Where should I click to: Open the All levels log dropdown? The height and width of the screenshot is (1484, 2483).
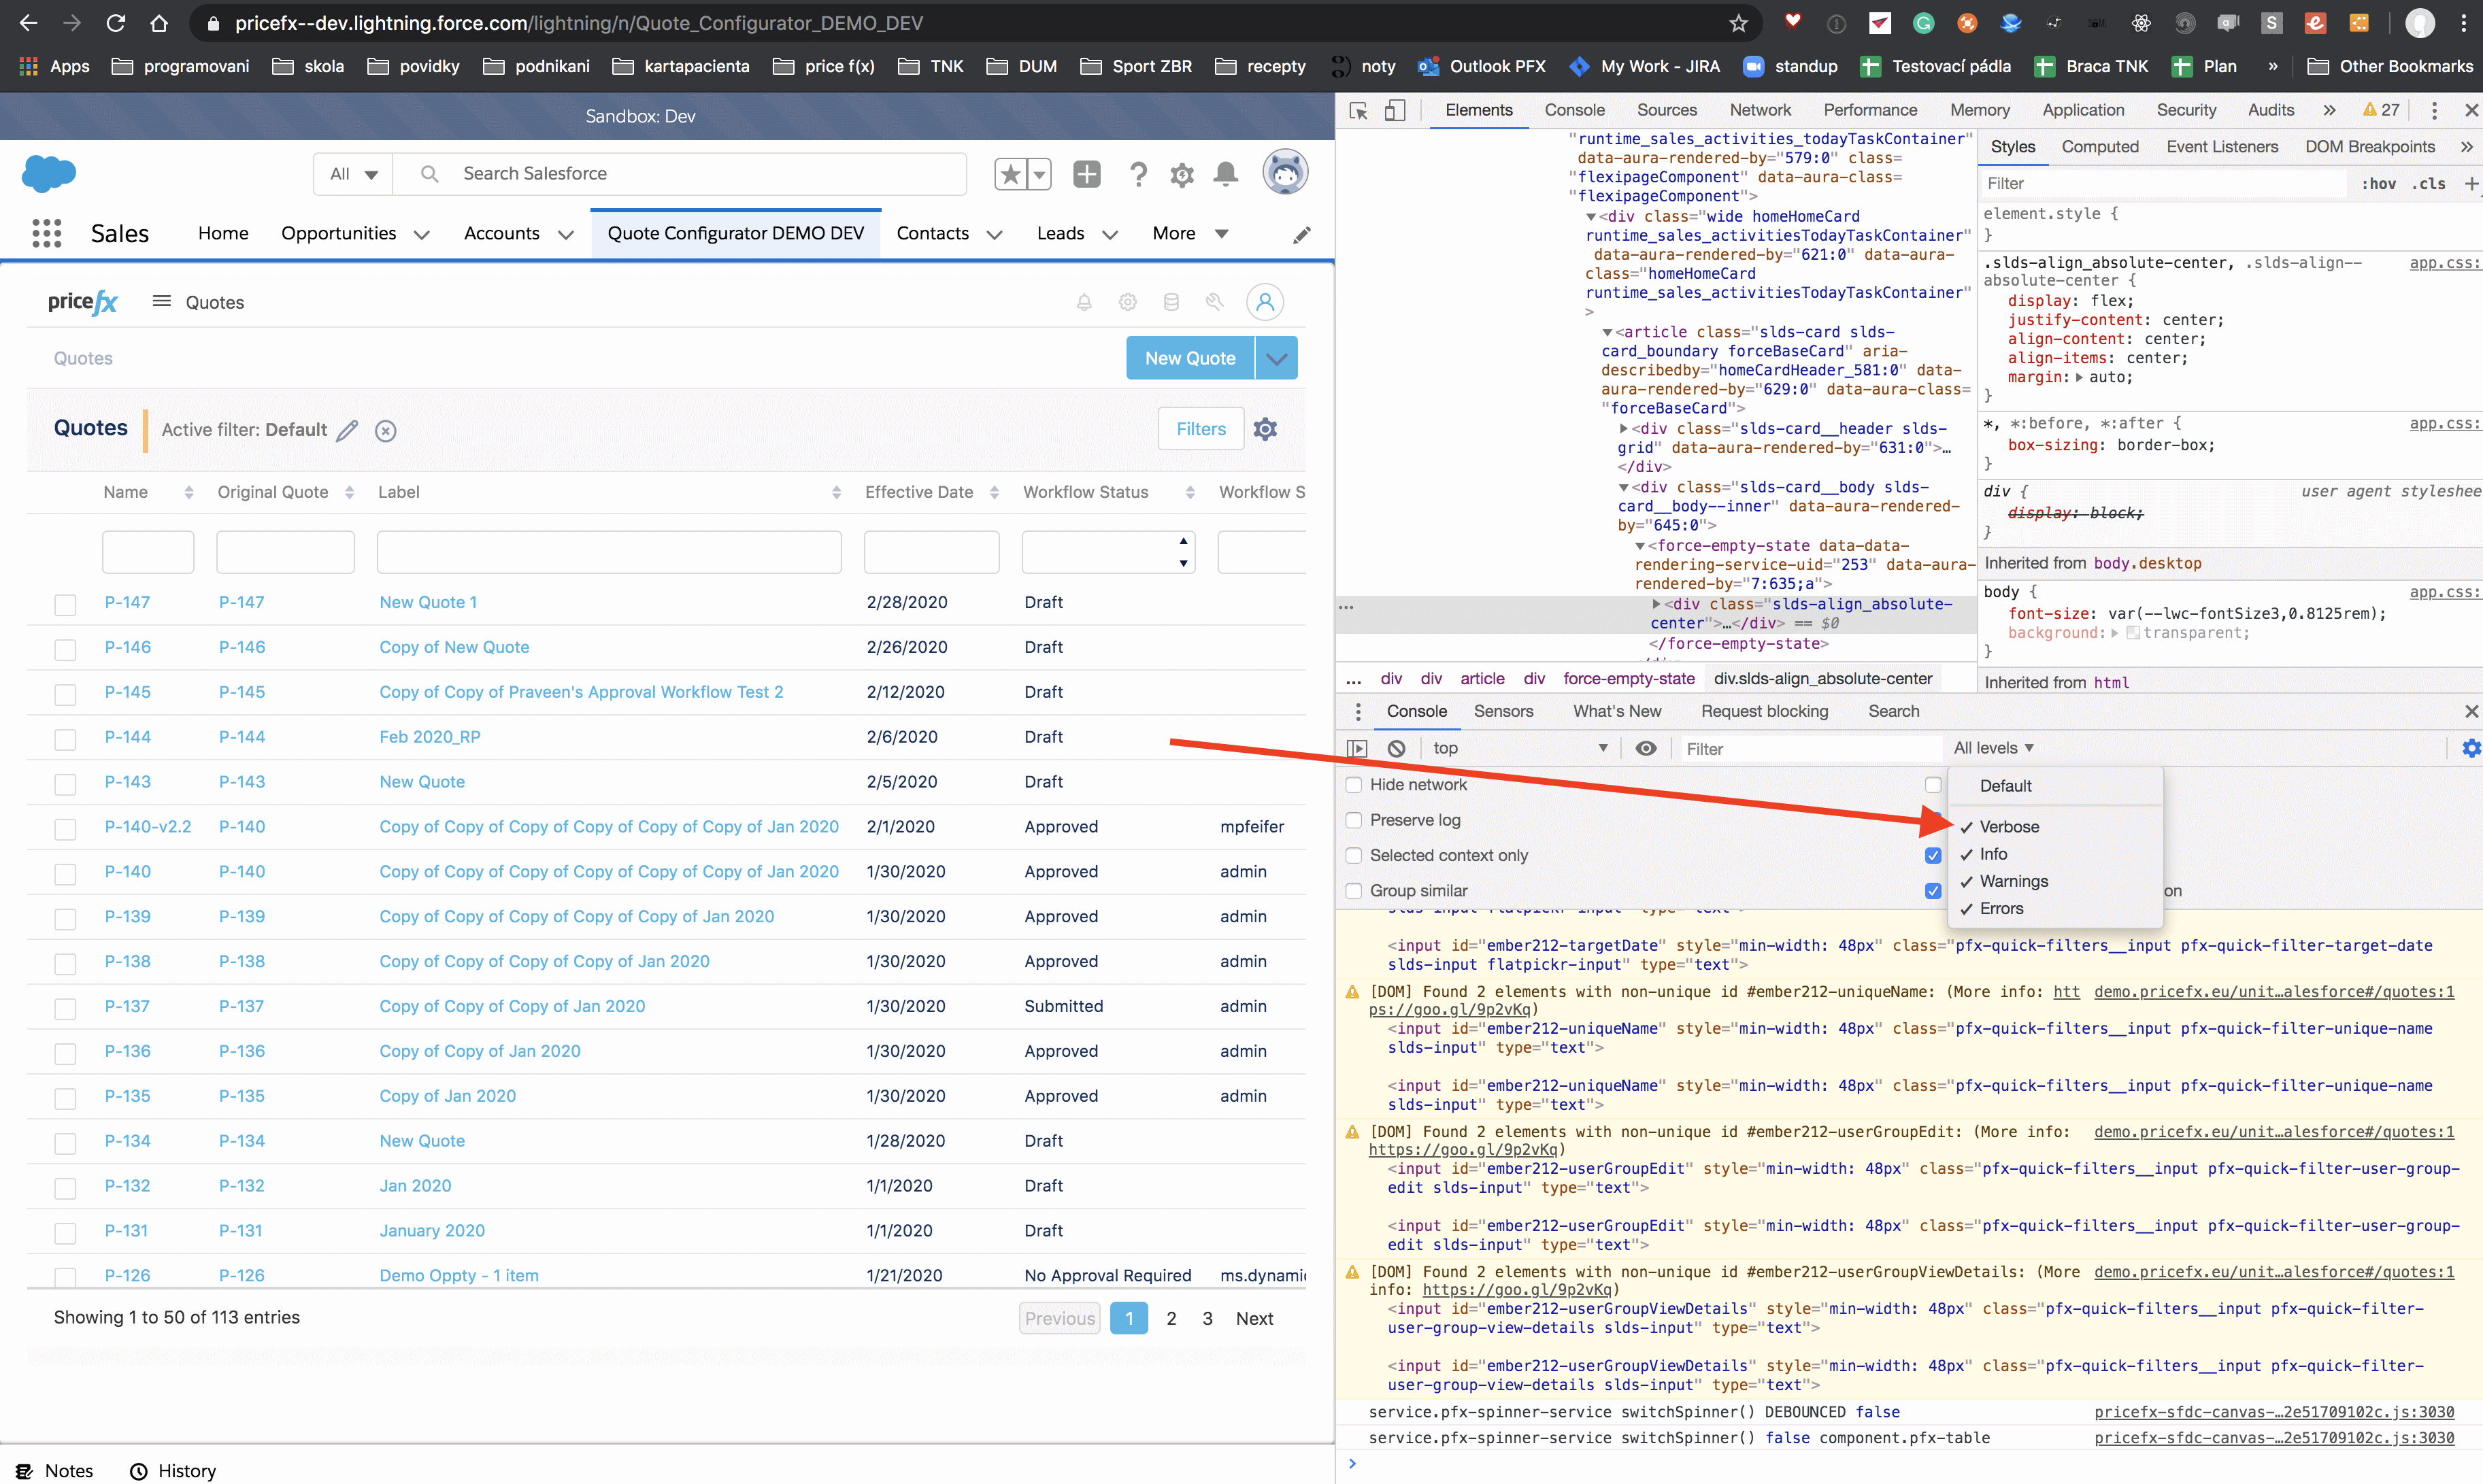click(1993, 748)
